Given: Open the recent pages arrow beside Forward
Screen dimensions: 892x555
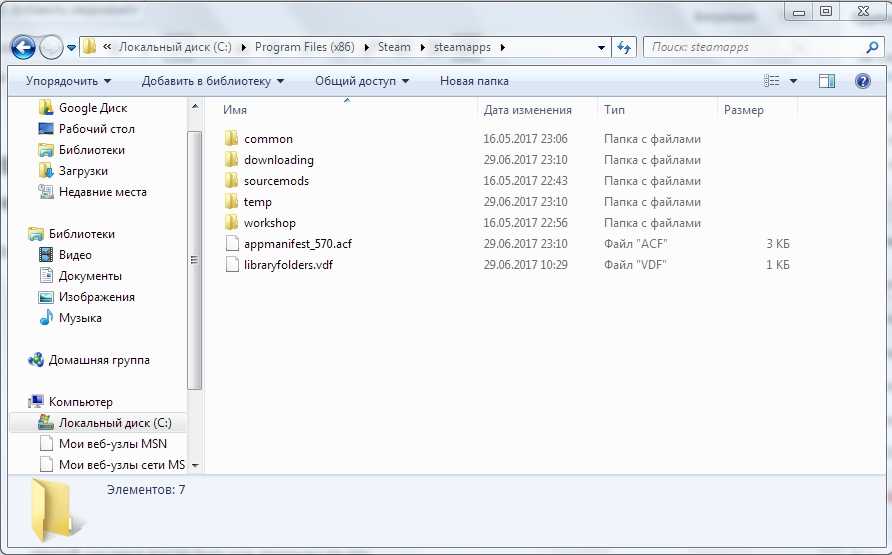Looking at the screenshot, I should tap(72, 48).
